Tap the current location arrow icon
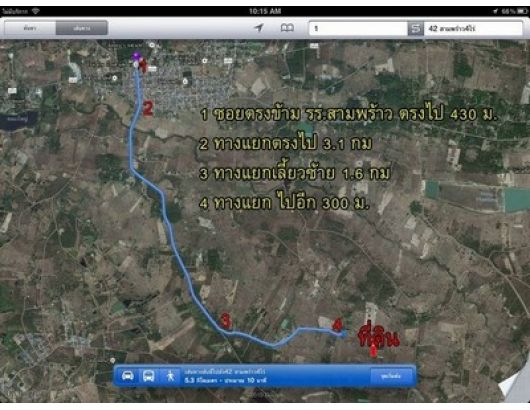 259,28
